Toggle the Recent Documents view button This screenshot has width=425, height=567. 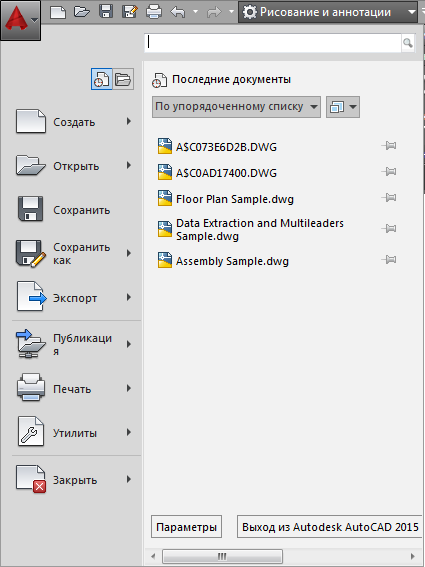pos(102,79)
